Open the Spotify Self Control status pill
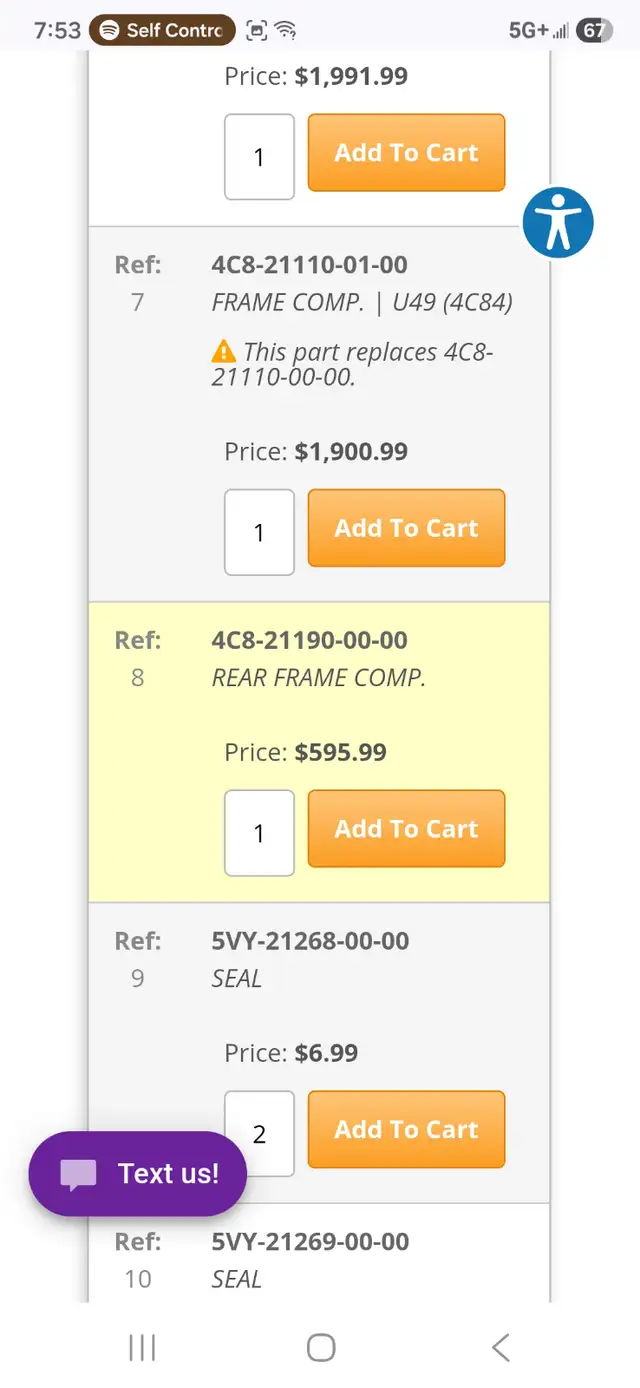Image resolution: width=640 pixels, height=1388 pixels. coord(162,30)
